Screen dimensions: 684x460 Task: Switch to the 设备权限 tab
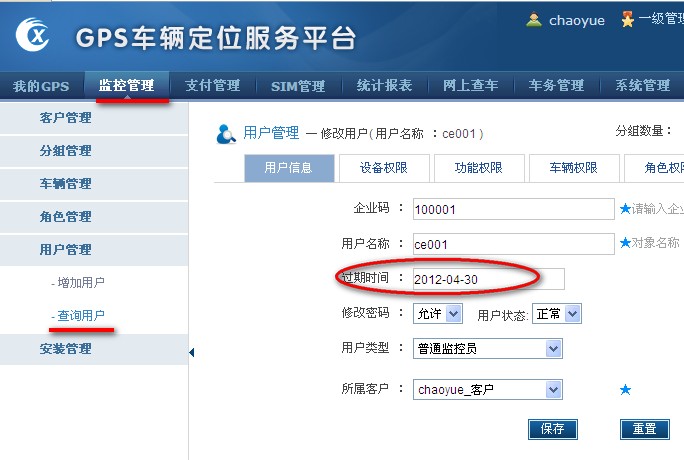(x=385, y=168)
